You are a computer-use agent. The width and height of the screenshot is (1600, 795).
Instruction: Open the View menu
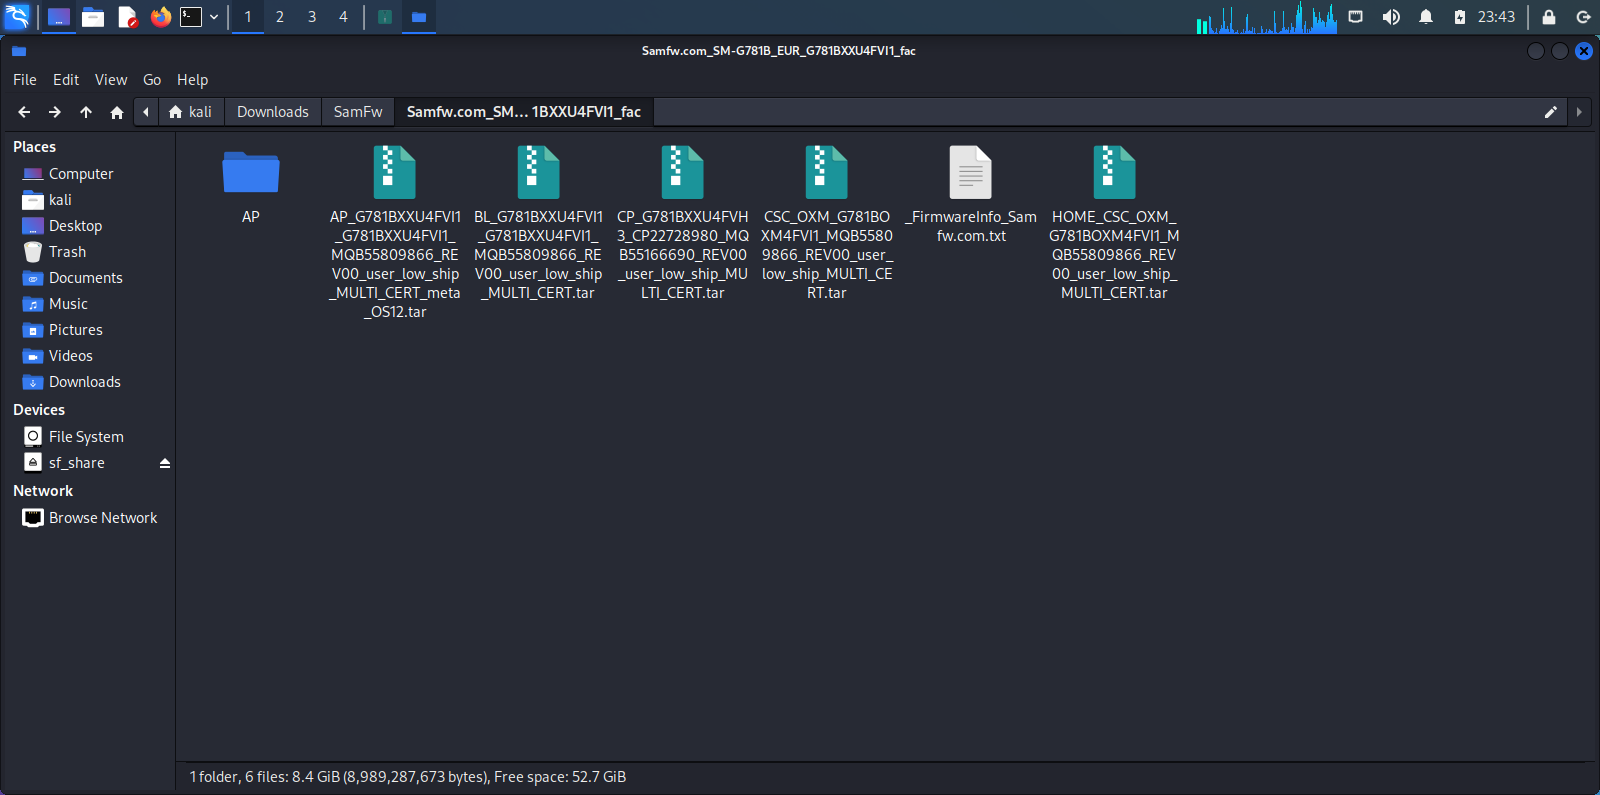(x=111, y=80)
